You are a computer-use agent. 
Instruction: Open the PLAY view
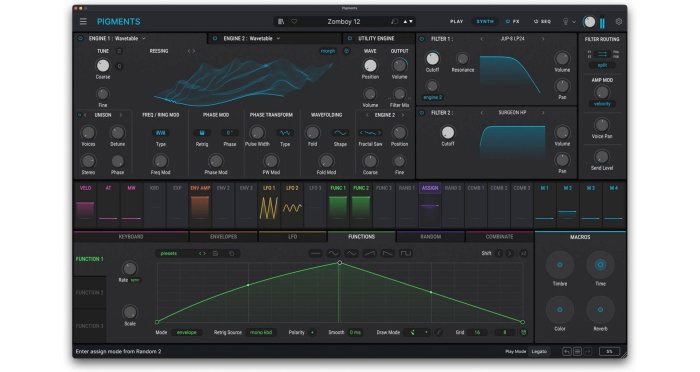tap(457, 21)
